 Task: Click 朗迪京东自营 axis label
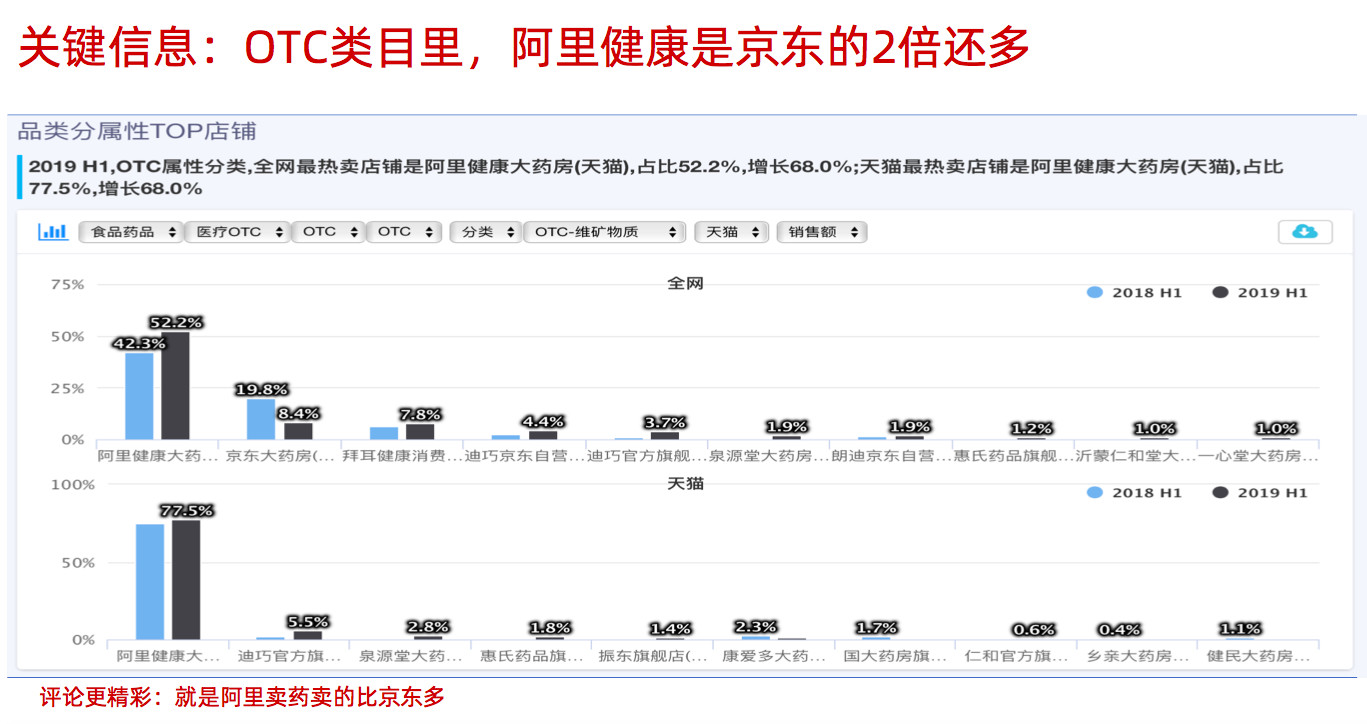(891, 456)
